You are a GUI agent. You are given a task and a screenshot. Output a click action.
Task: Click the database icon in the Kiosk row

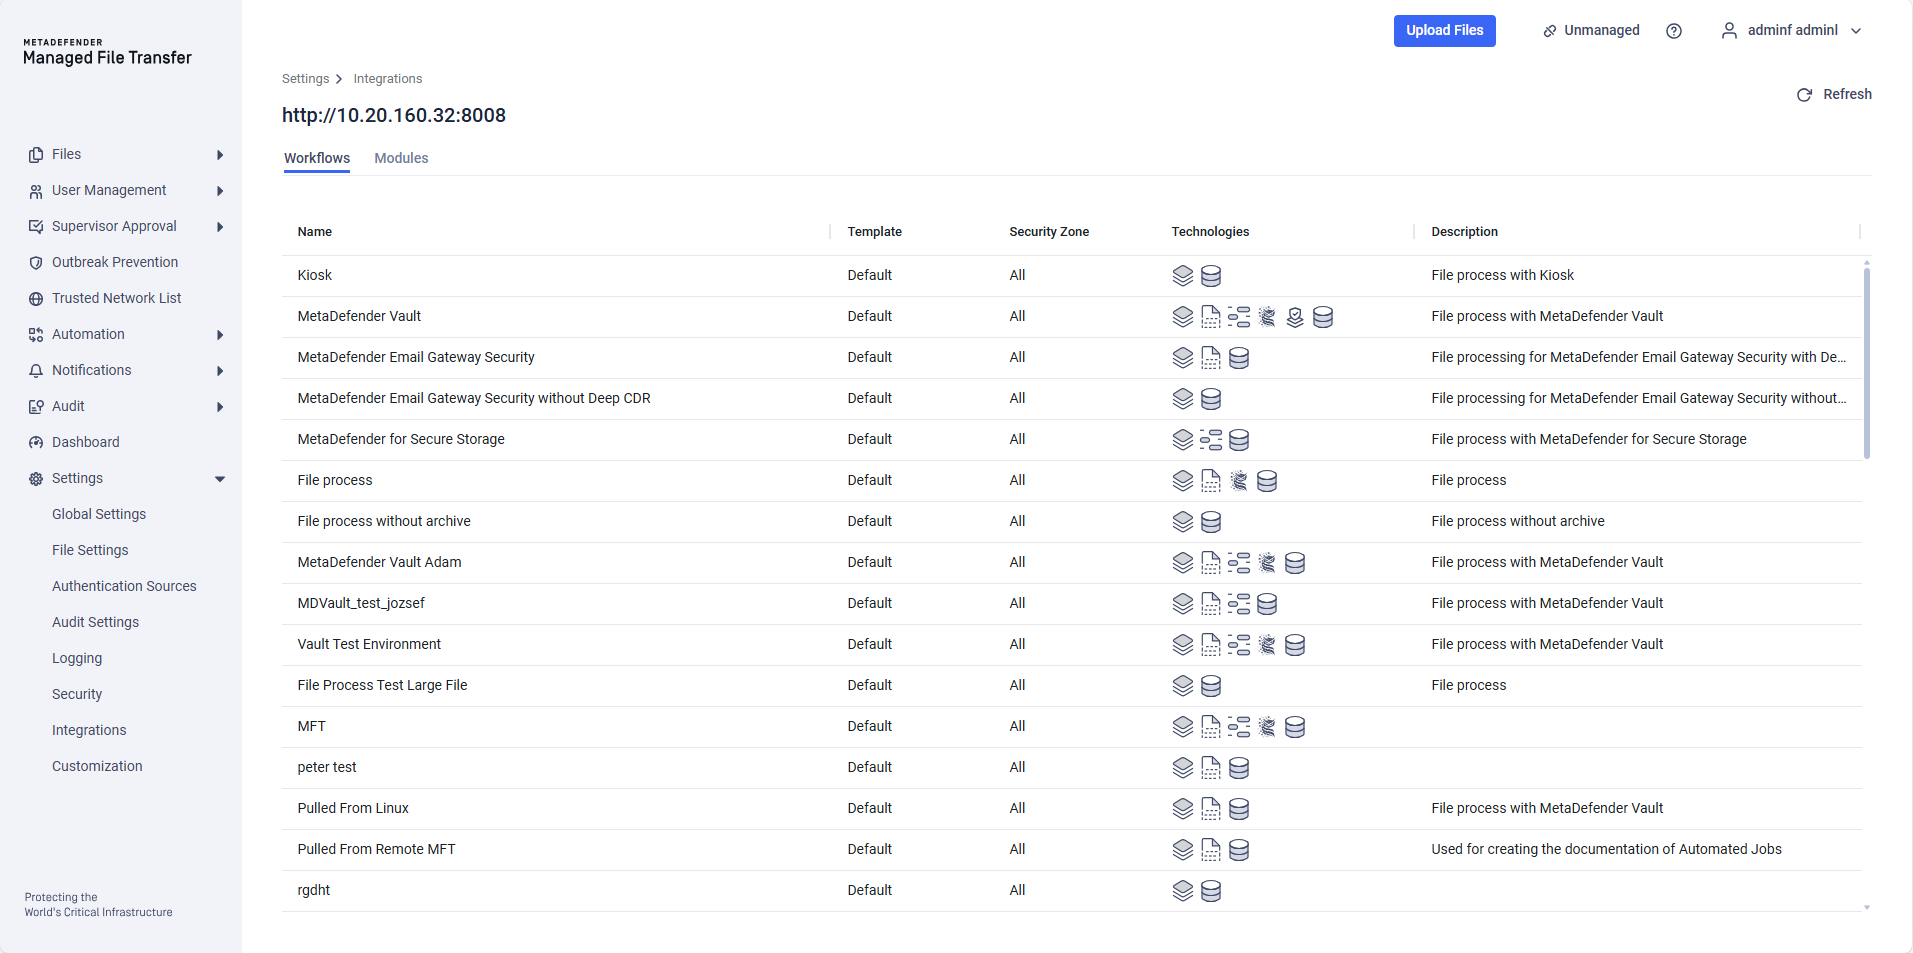(1211, 275)
